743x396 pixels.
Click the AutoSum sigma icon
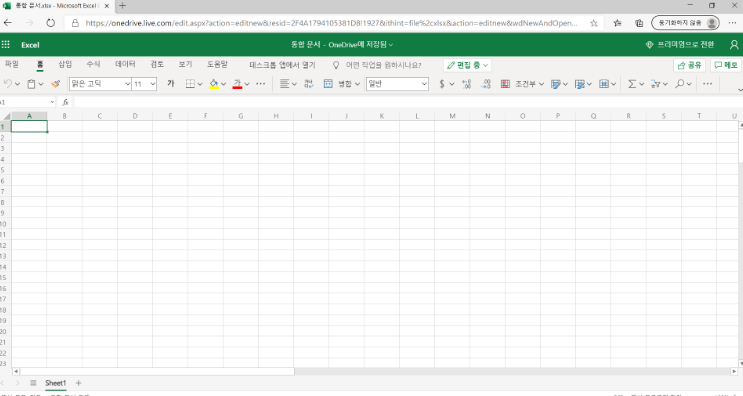point(632,84)
